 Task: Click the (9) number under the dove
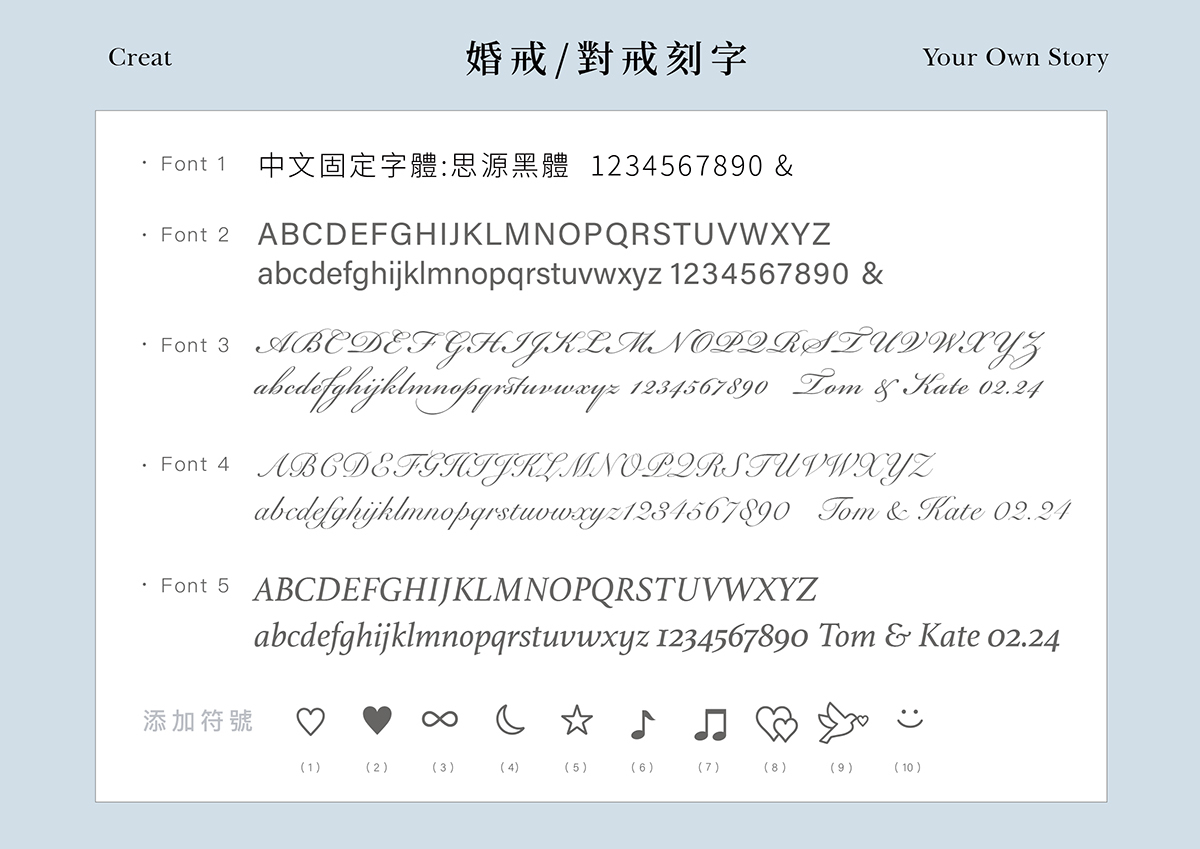point(842,767)
